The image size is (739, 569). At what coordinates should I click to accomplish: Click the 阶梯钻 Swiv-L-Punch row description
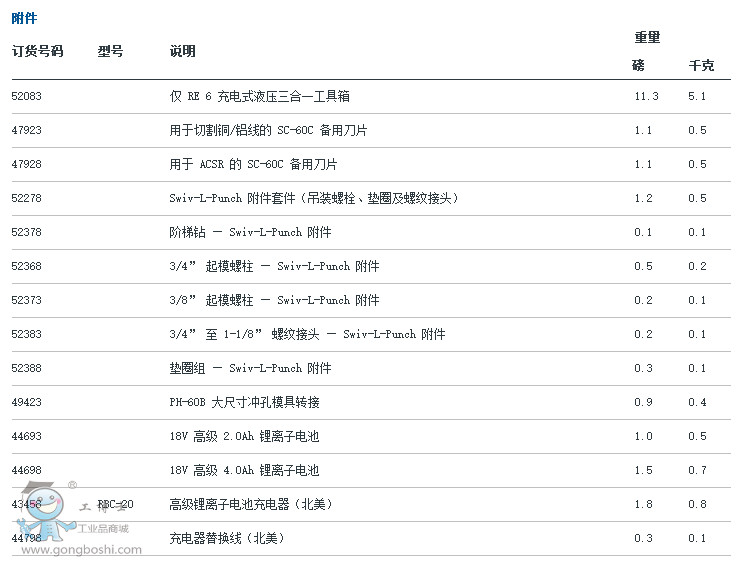click(250, 232)
